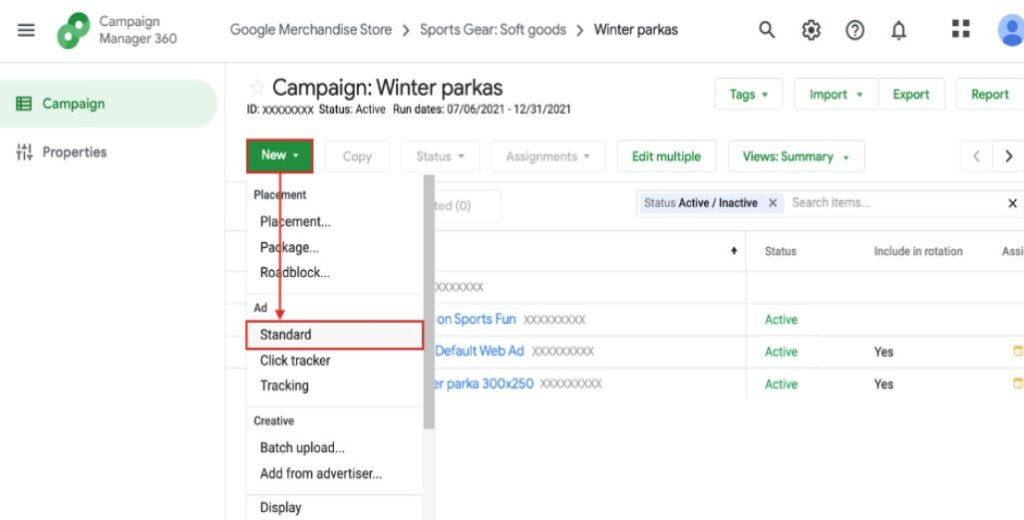
Task: Open the Assignments dropdown
Action: [x=548, y=156]
